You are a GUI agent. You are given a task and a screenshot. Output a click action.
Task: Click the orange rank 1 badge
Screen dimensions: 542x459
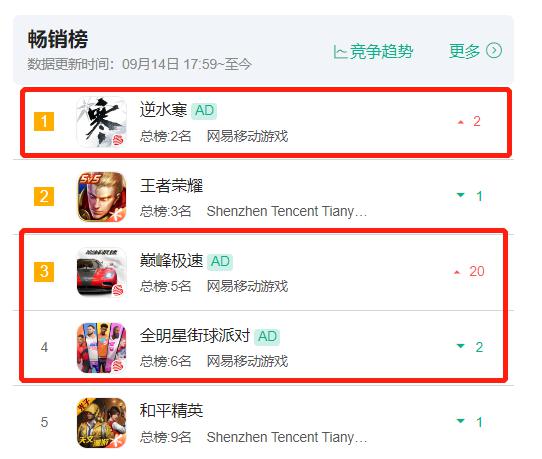click(x=44, y=121)
